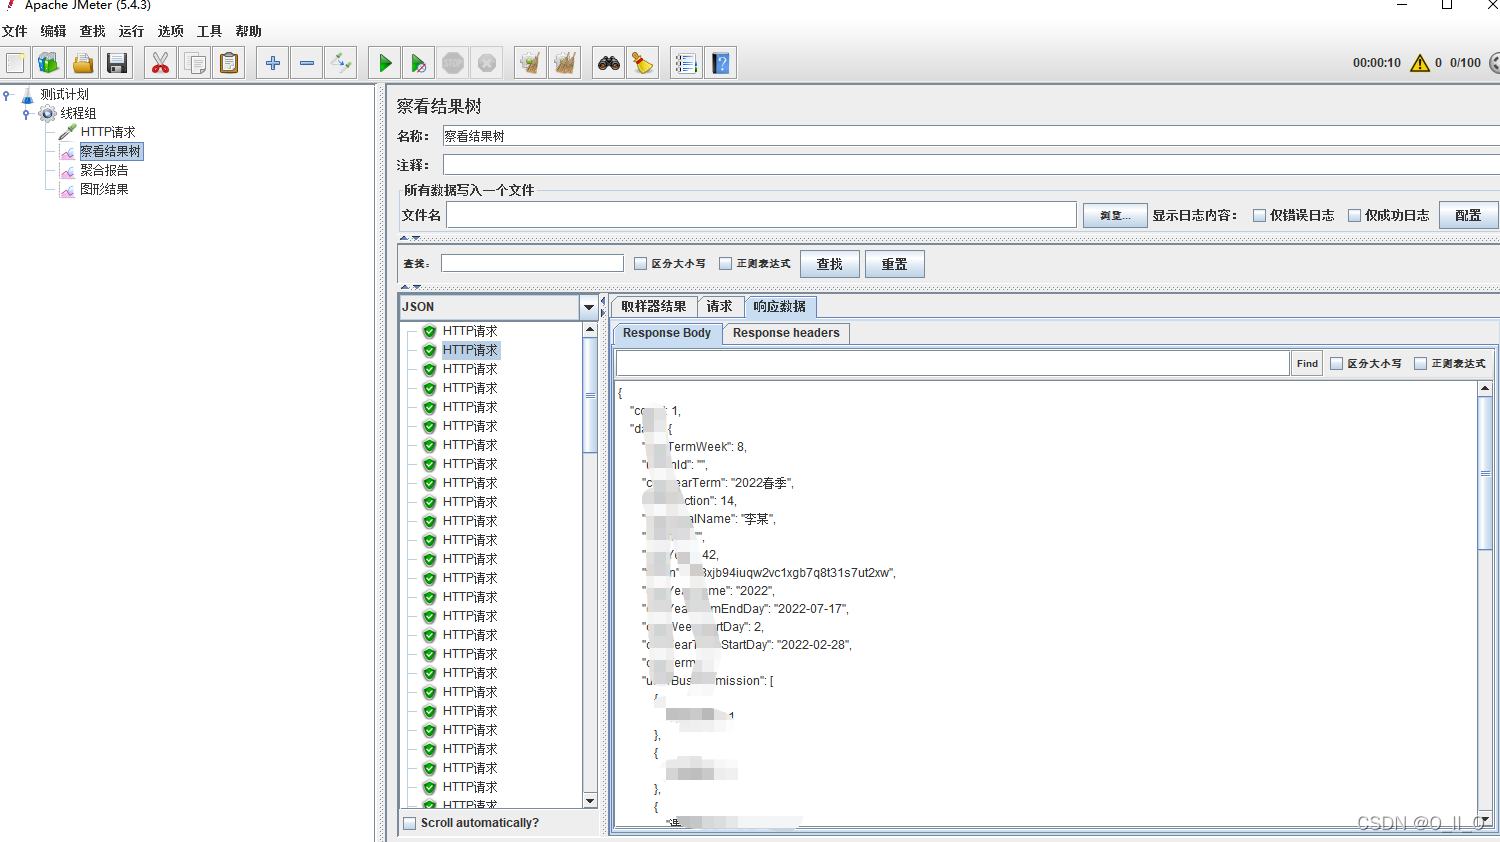
Task: Click the green shield on selected HTTP请求
Action: pos(429,350)
